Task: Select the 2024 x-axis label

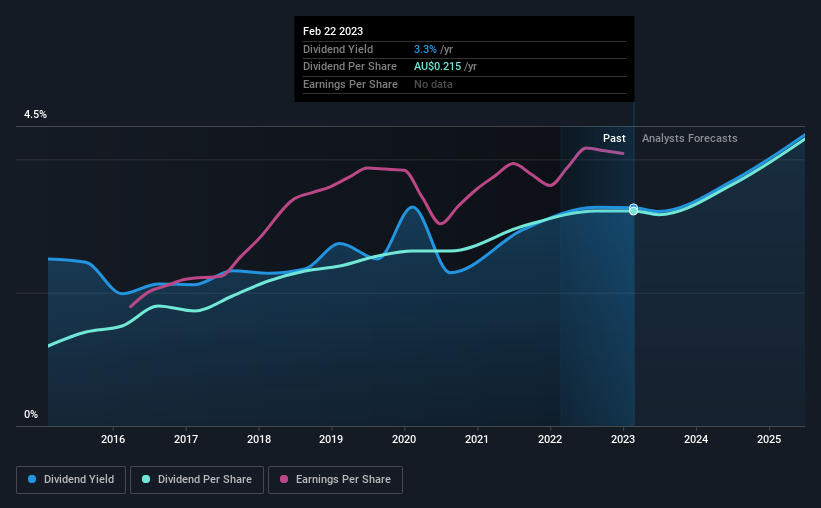Action: click(x=696, y=439)
